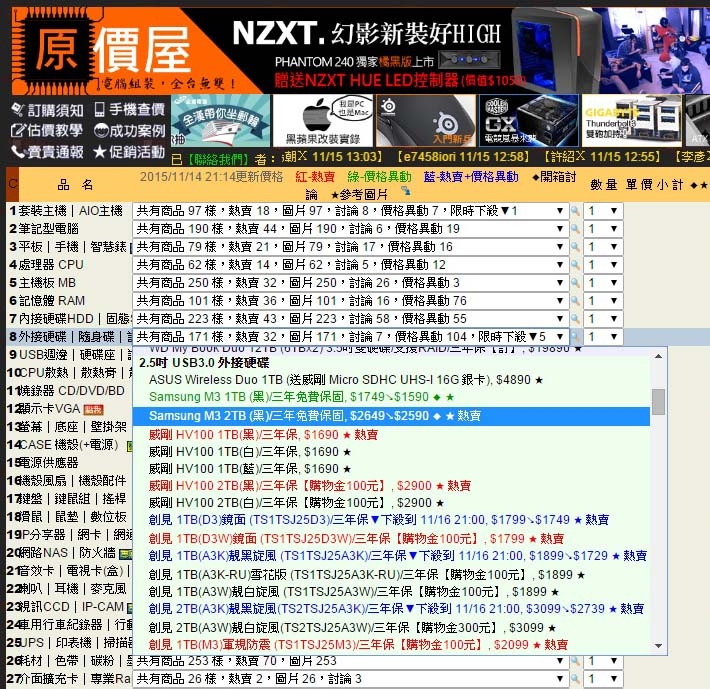The width and height of the screenshot is (710, 689).
Task: Open the SteelSeries 入門新兵 mouse thumbnail
Action: tap(426, 120)
